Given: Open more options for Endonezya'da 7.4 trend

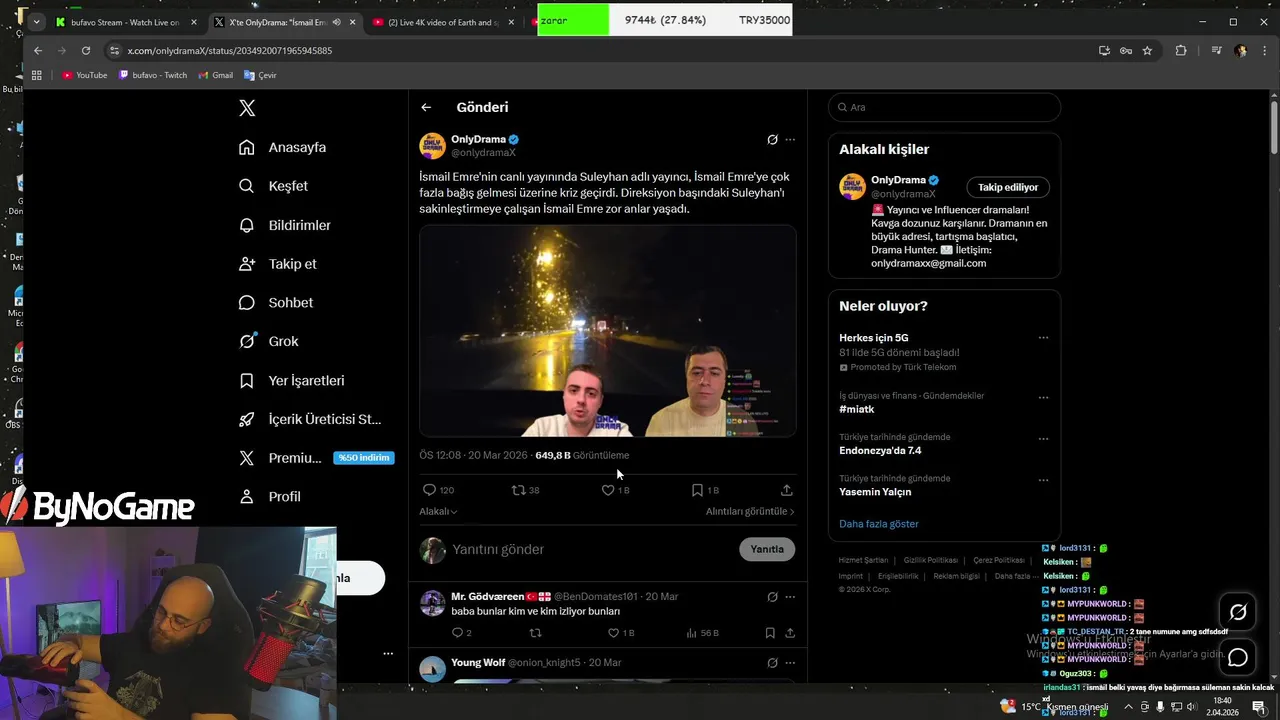Looking at the screenshot, I should click(1043, 439).
